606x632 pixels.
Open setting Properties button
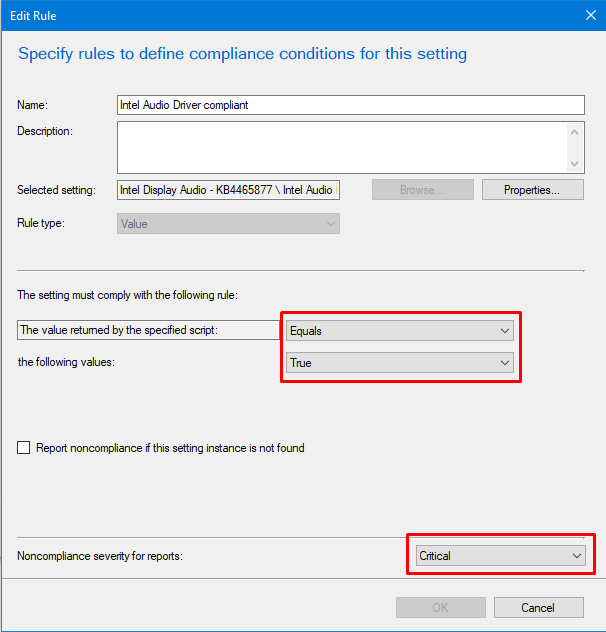532,190
